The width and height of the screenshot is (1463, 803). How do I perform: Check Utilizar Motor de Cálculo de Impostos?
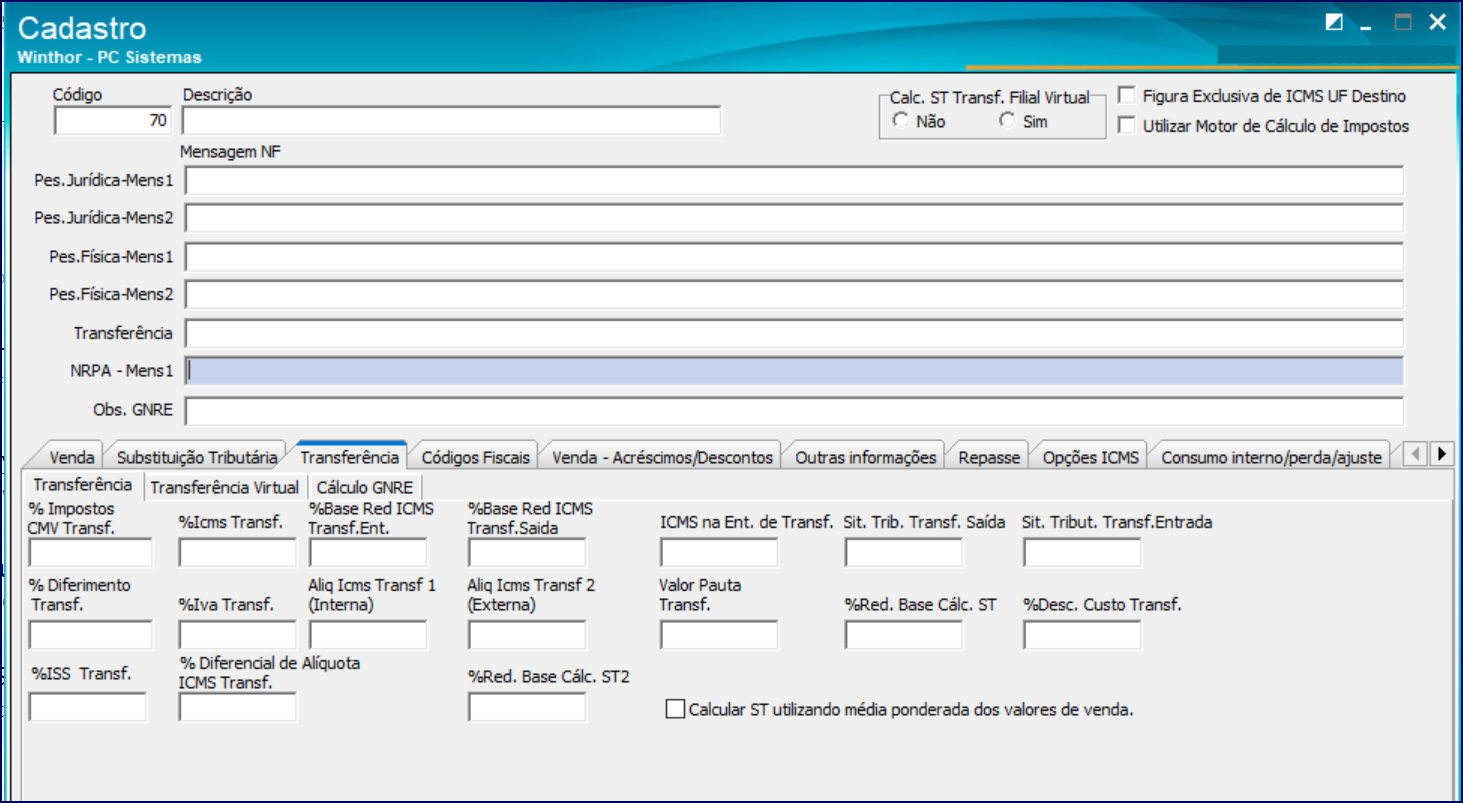[1127, 126]
